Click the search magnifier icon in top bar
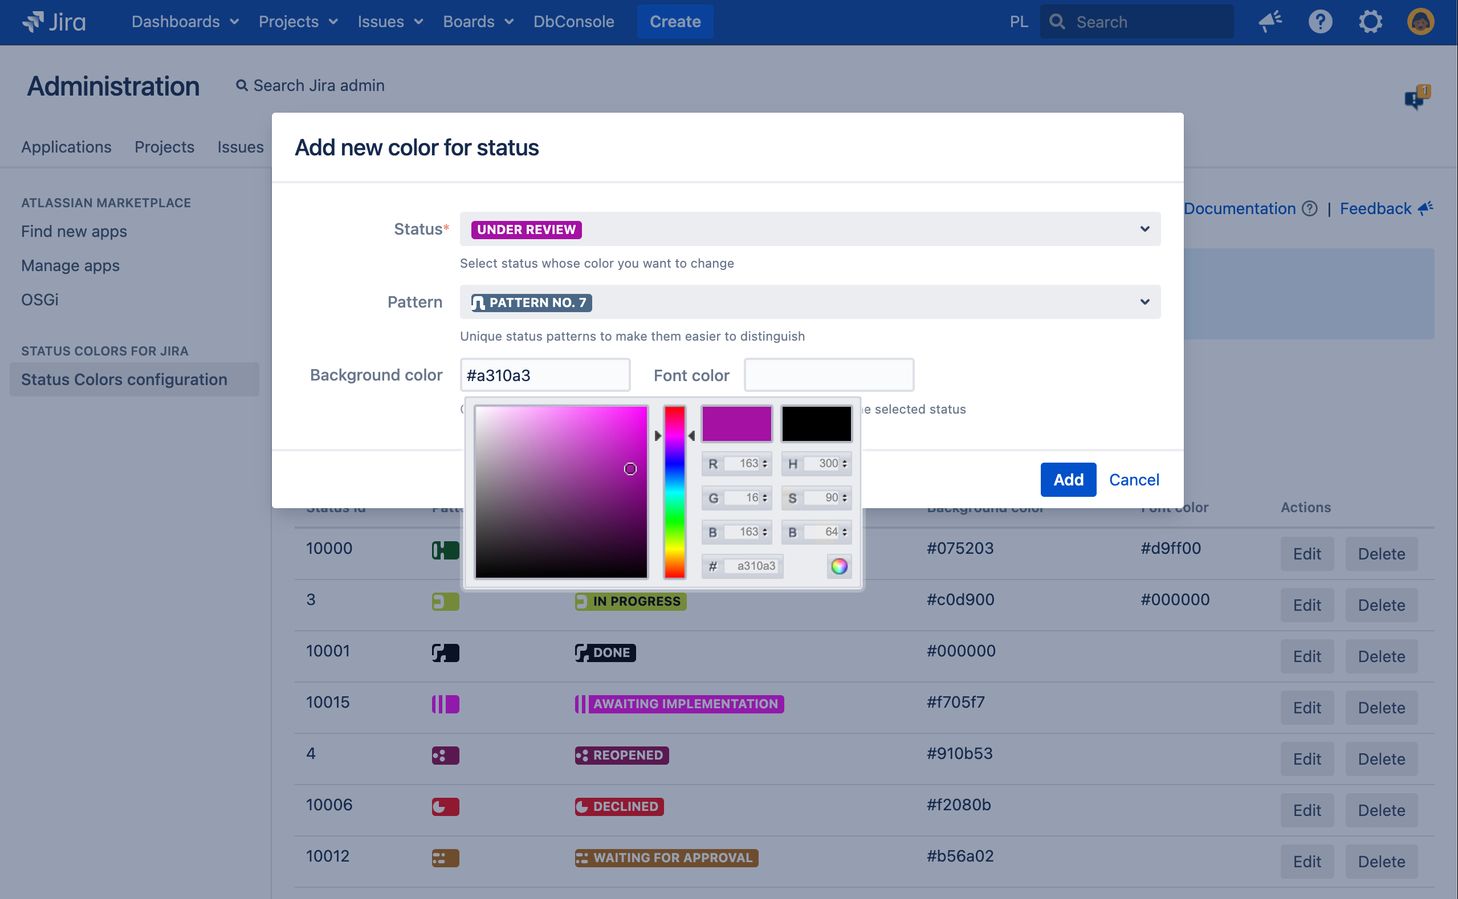Image resolution: width=1458 pixels, height=899 pixels. click(1057, 21)
